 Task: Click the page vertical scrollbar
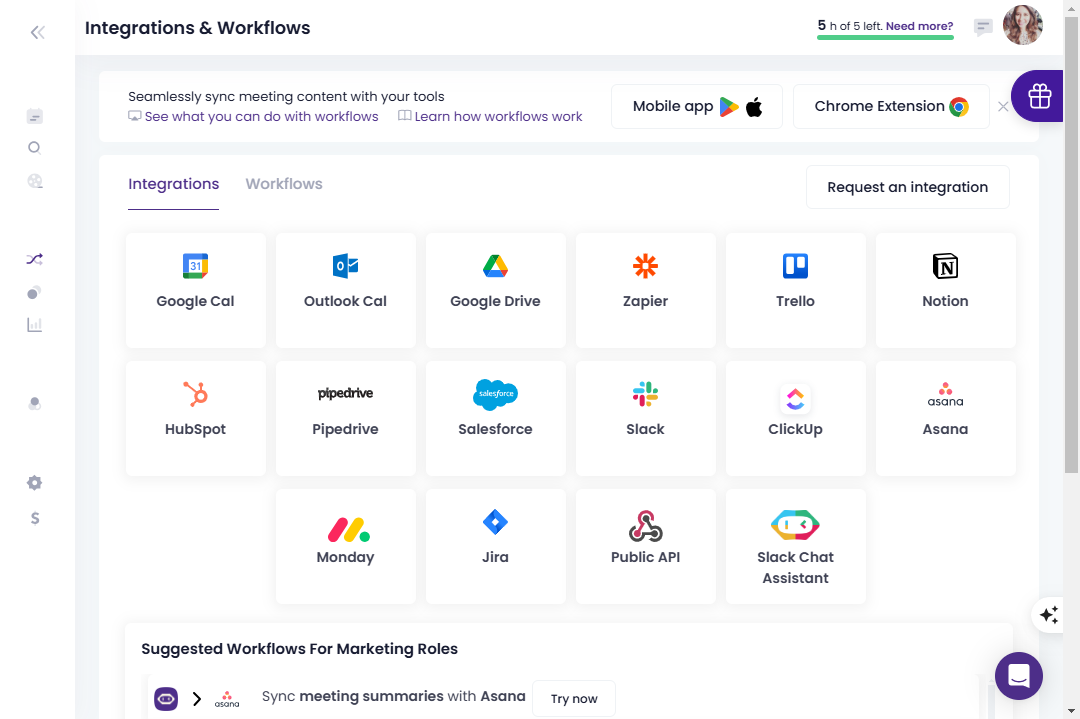(x=1071, y=244)
